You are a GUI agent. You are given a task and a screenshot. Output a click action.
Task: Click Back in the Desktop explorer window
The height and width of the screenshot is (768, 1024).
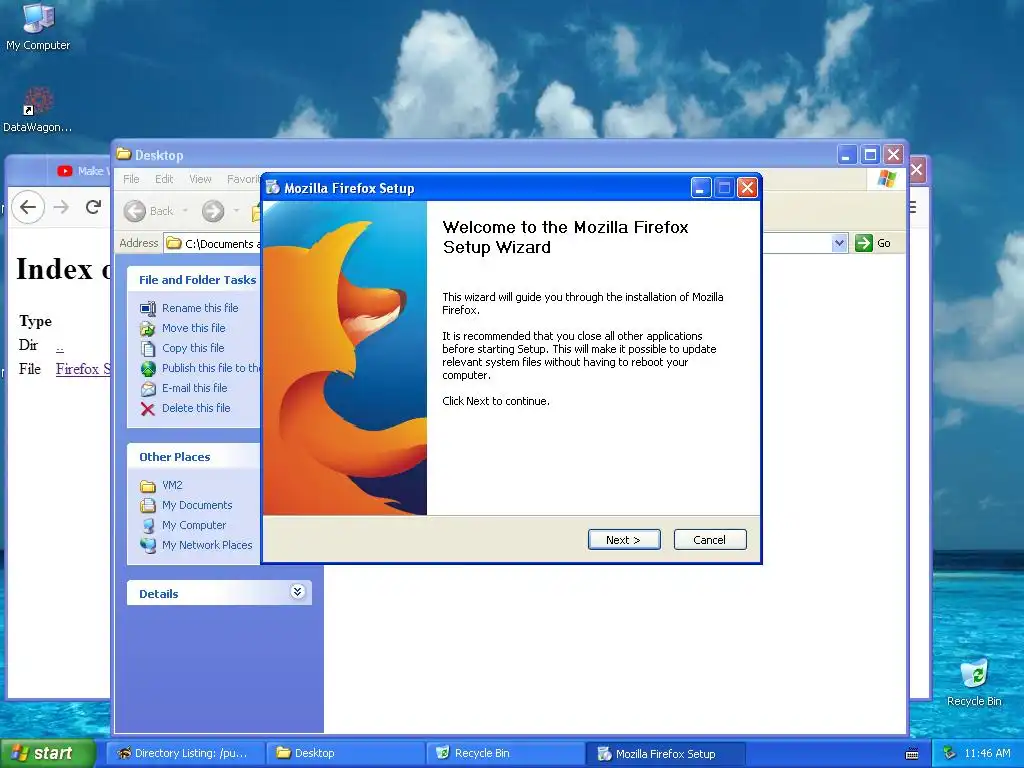point(149,211)
